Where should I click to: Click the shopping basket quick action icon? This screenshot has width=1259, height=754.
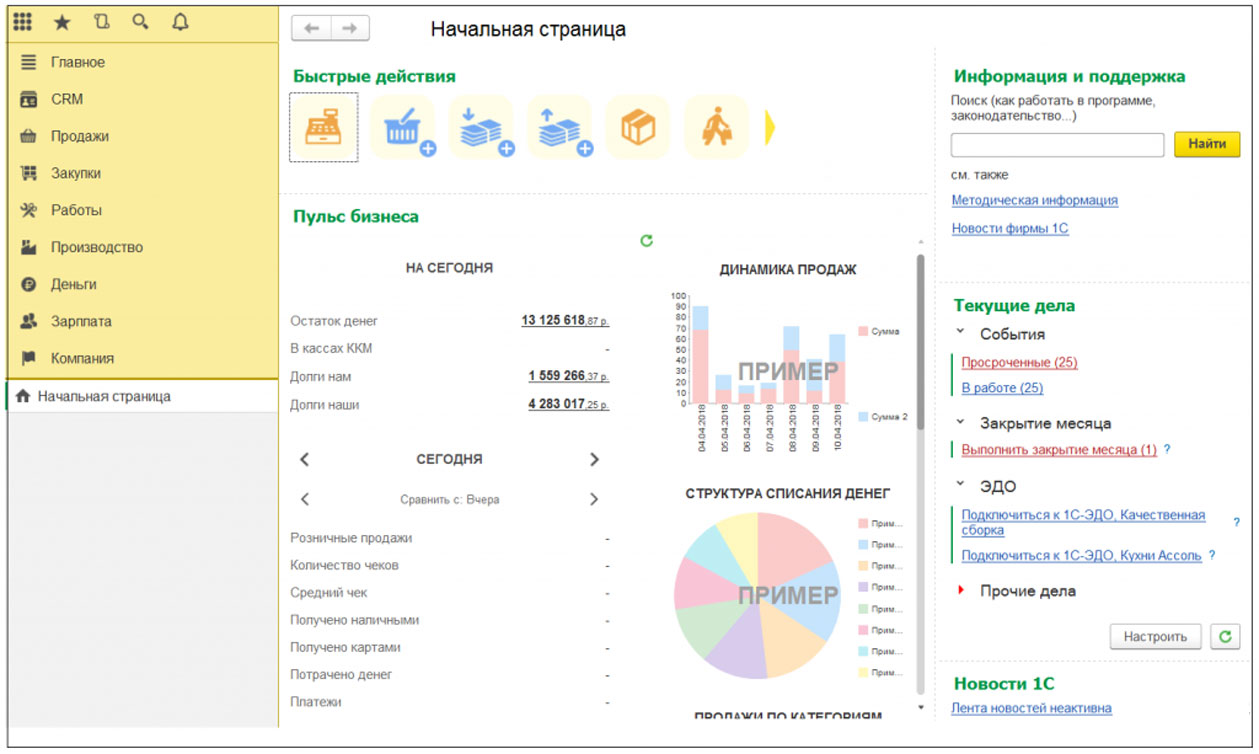[x=403, y=127]
